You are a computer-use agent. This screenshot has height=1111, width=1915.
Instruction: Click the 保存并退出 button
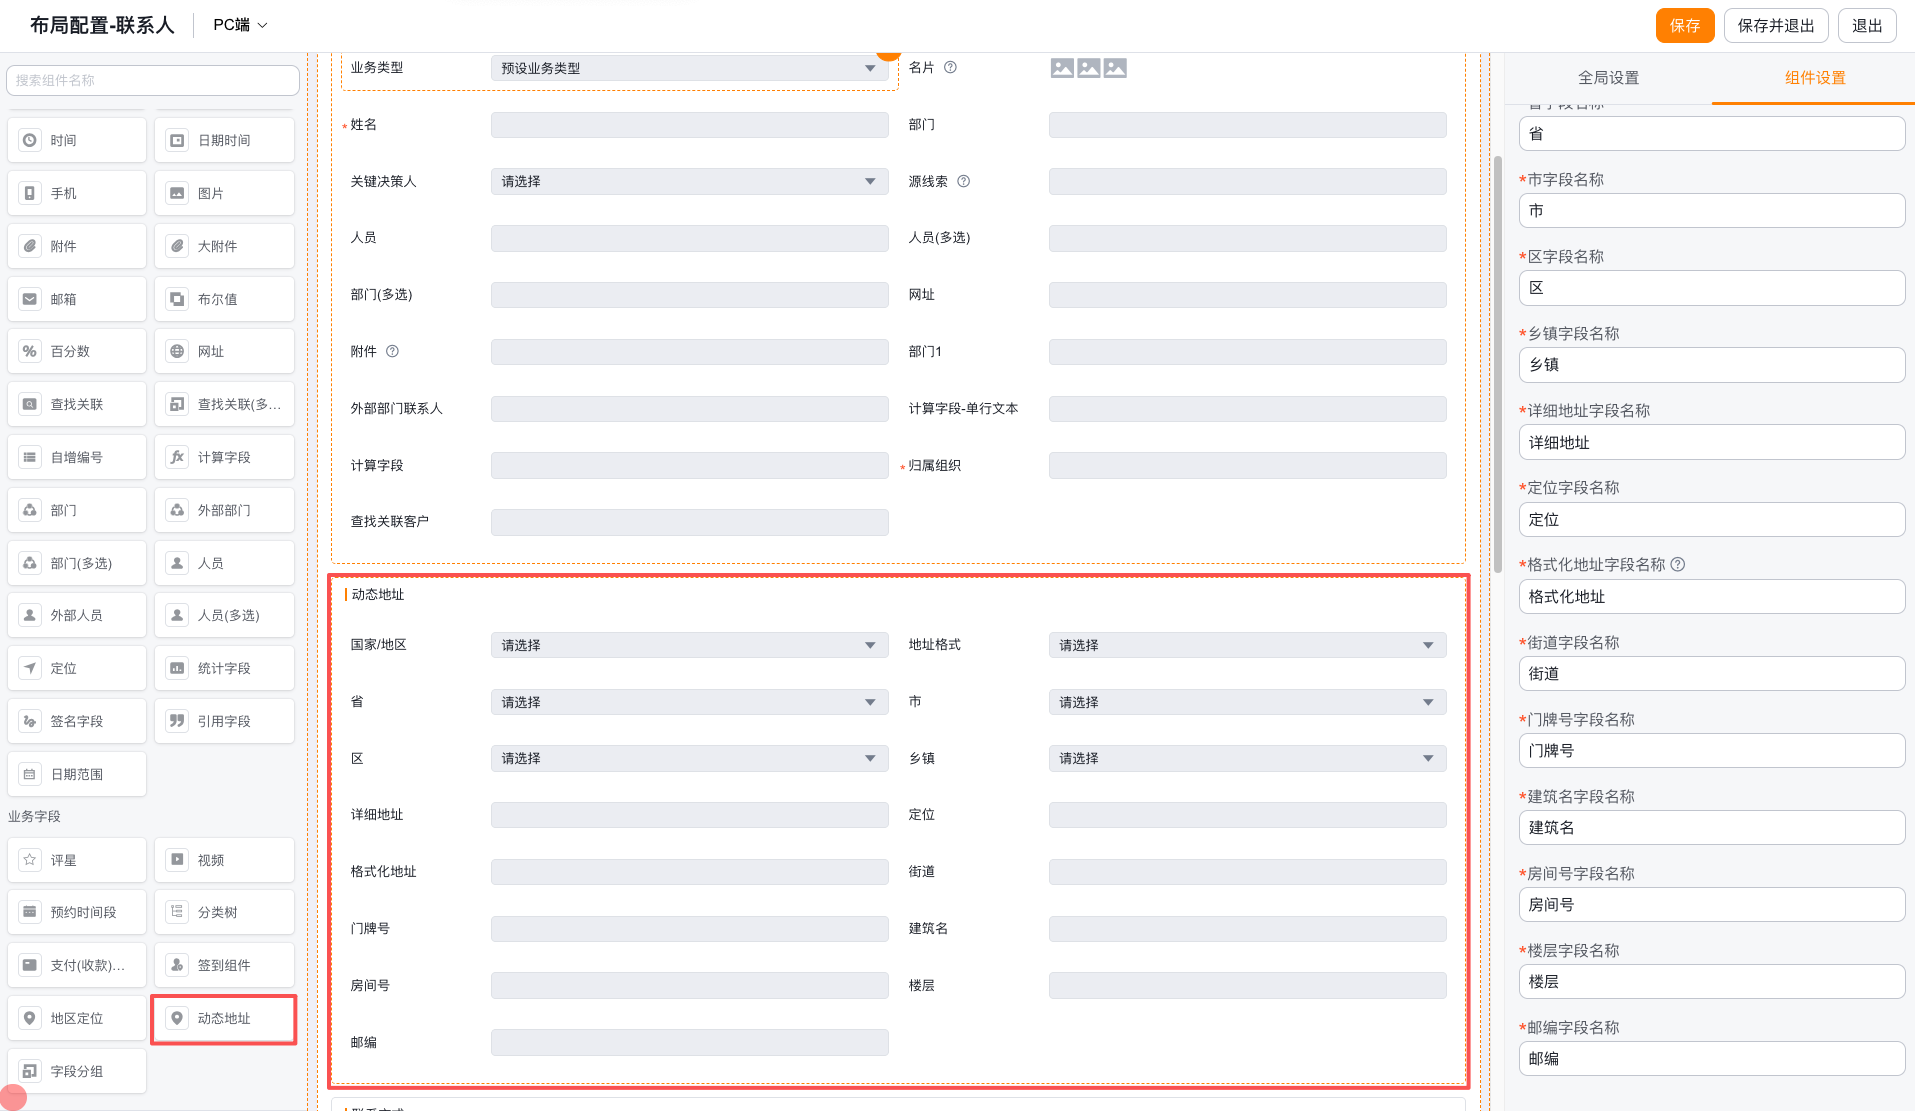point(1776,26)
